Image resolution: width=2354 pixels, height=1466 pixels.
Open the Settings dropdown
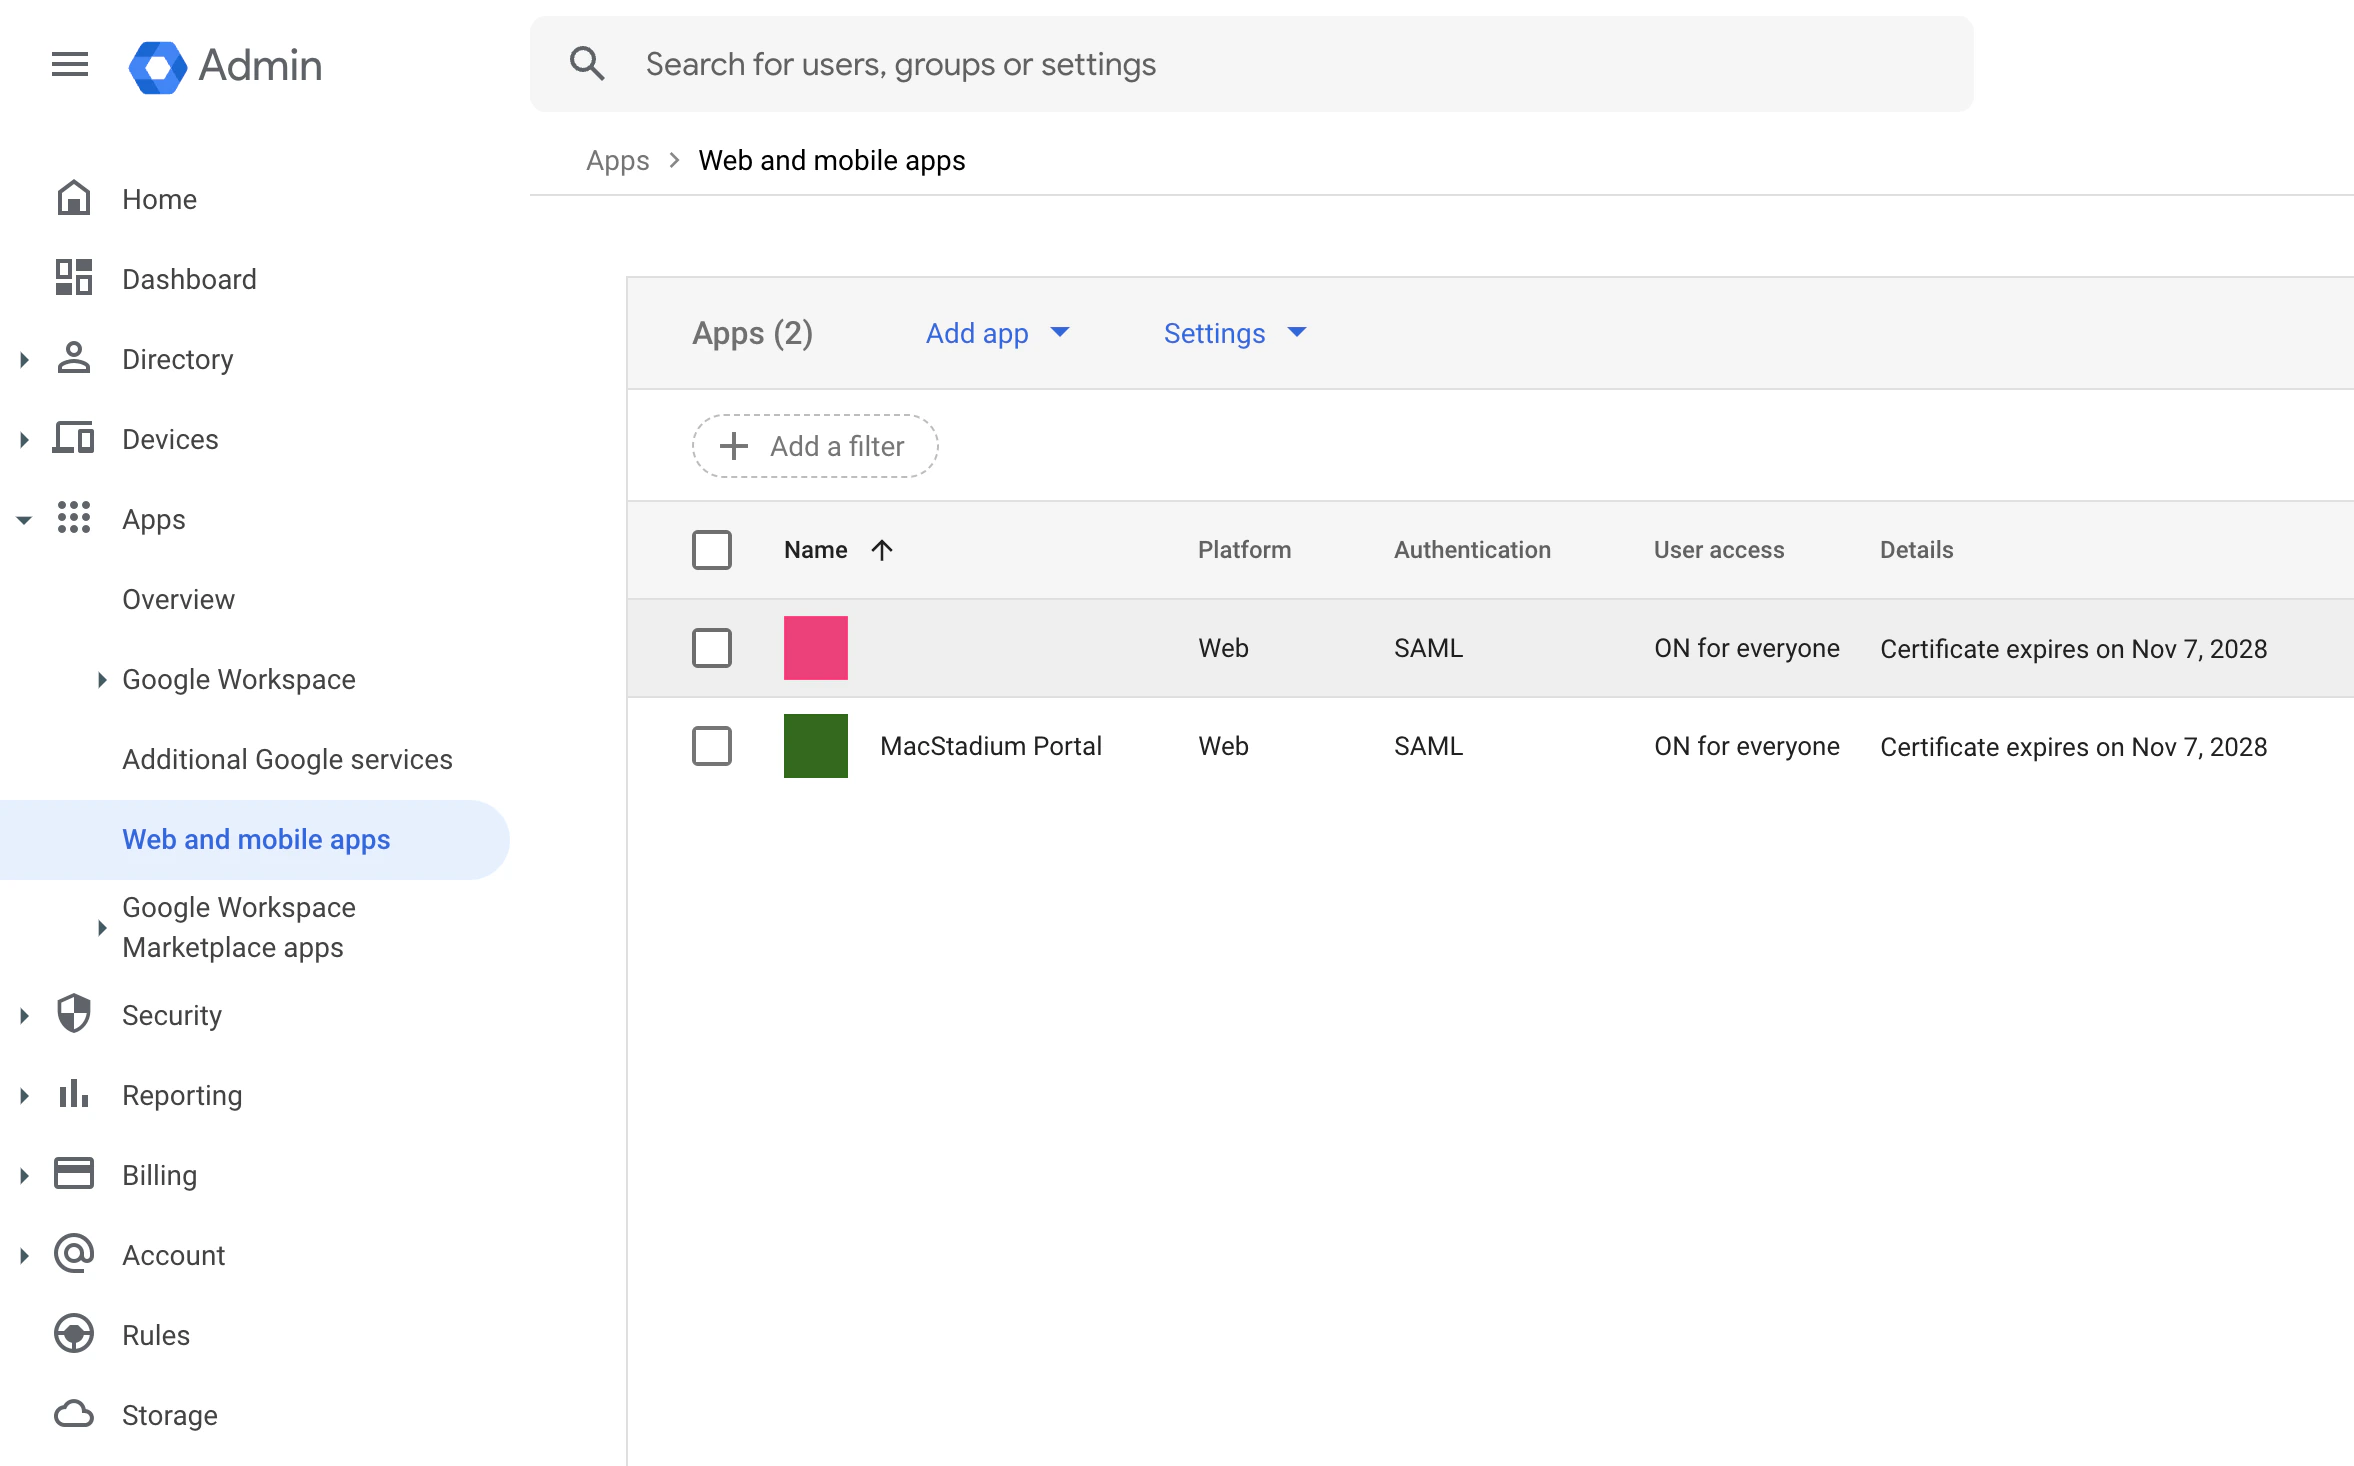click(1234, 333)
